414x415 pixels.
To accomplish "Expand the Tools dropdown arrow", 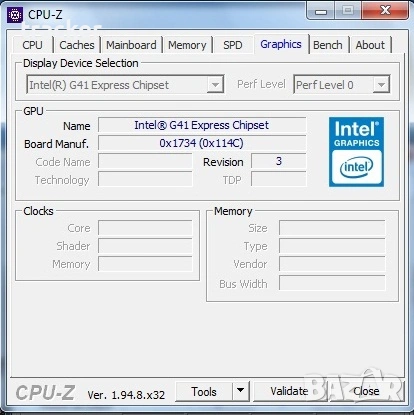I will pos(240,391).
